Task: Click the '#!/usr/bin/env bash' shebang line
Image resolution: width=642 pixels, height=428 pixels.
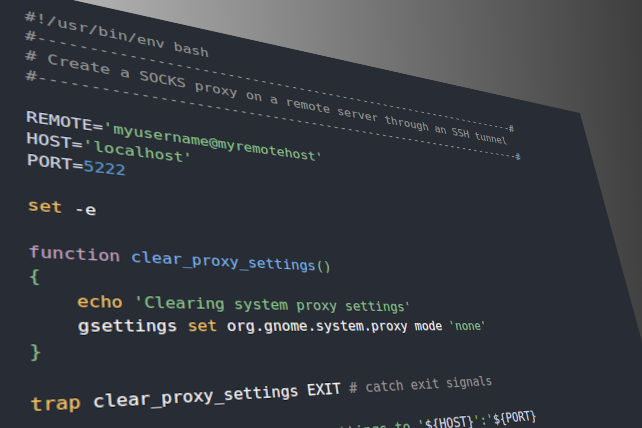Action: pos(117,35)
